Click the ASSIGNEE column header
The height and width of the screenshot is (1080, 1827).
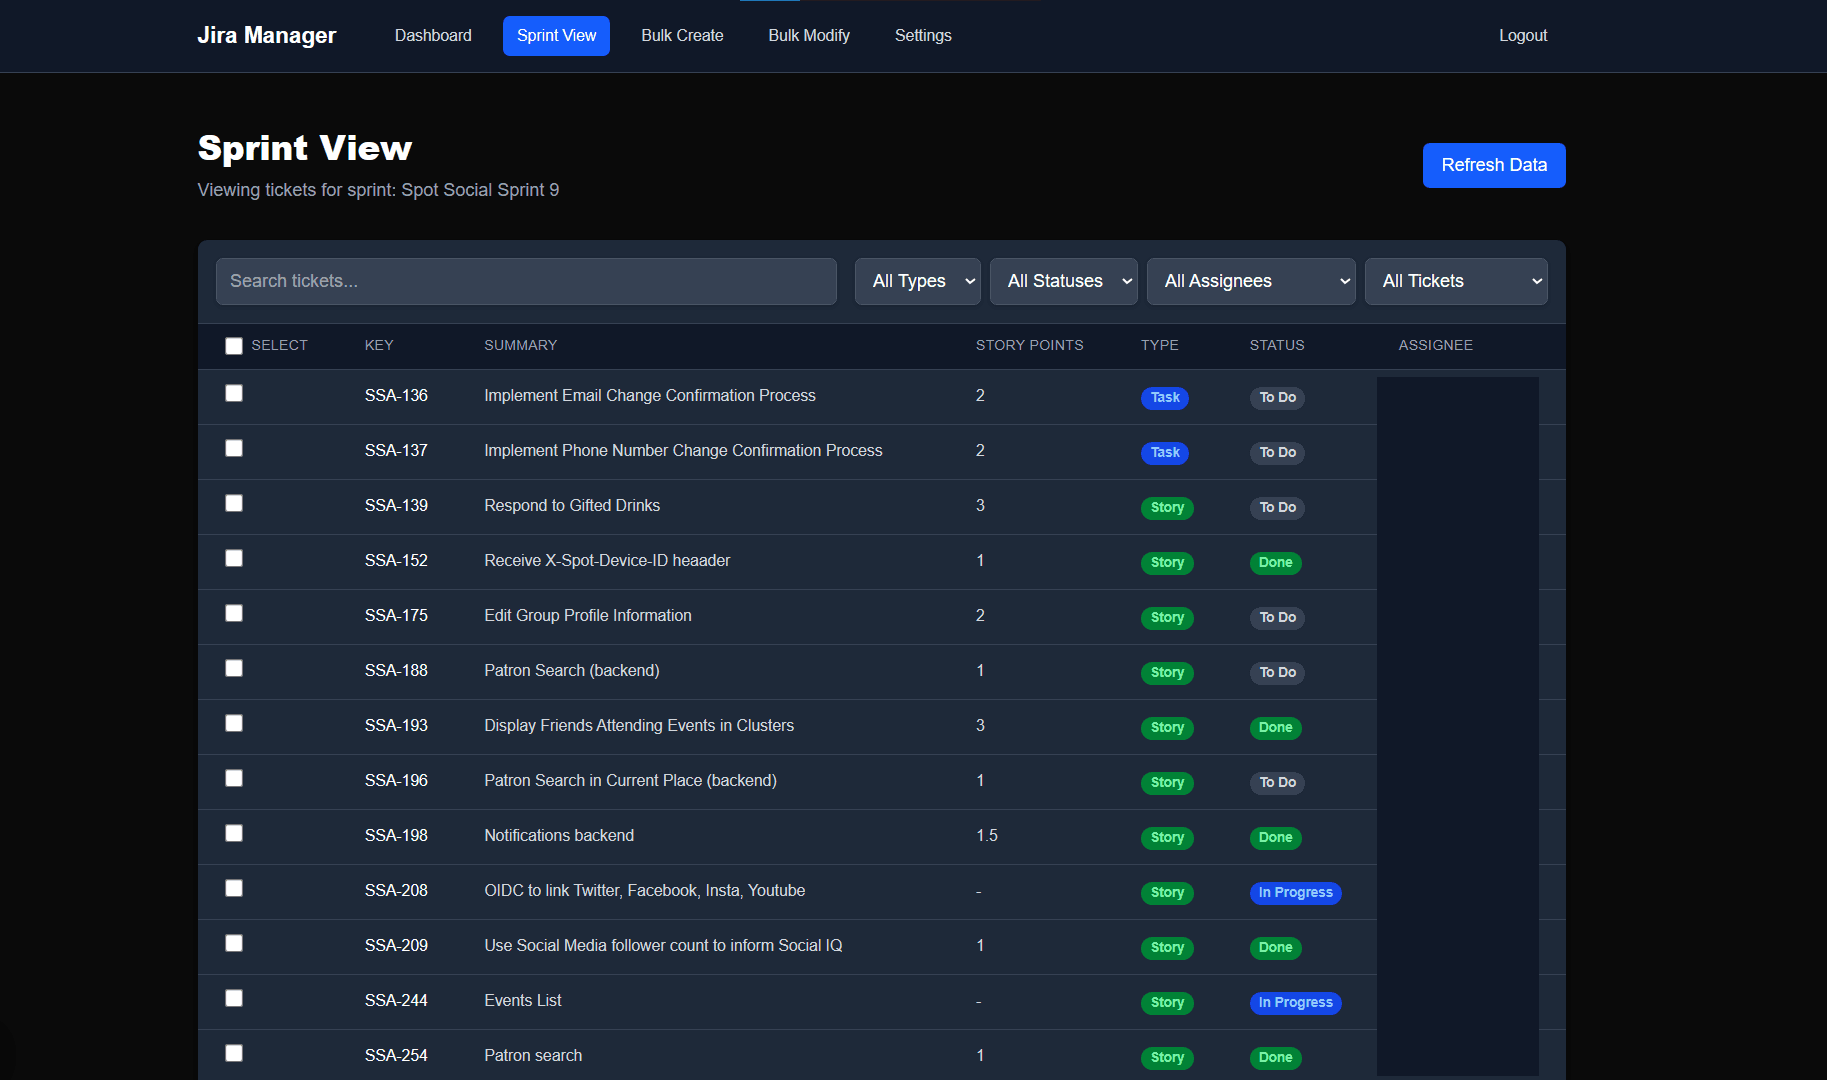[x=1435, y=345]
